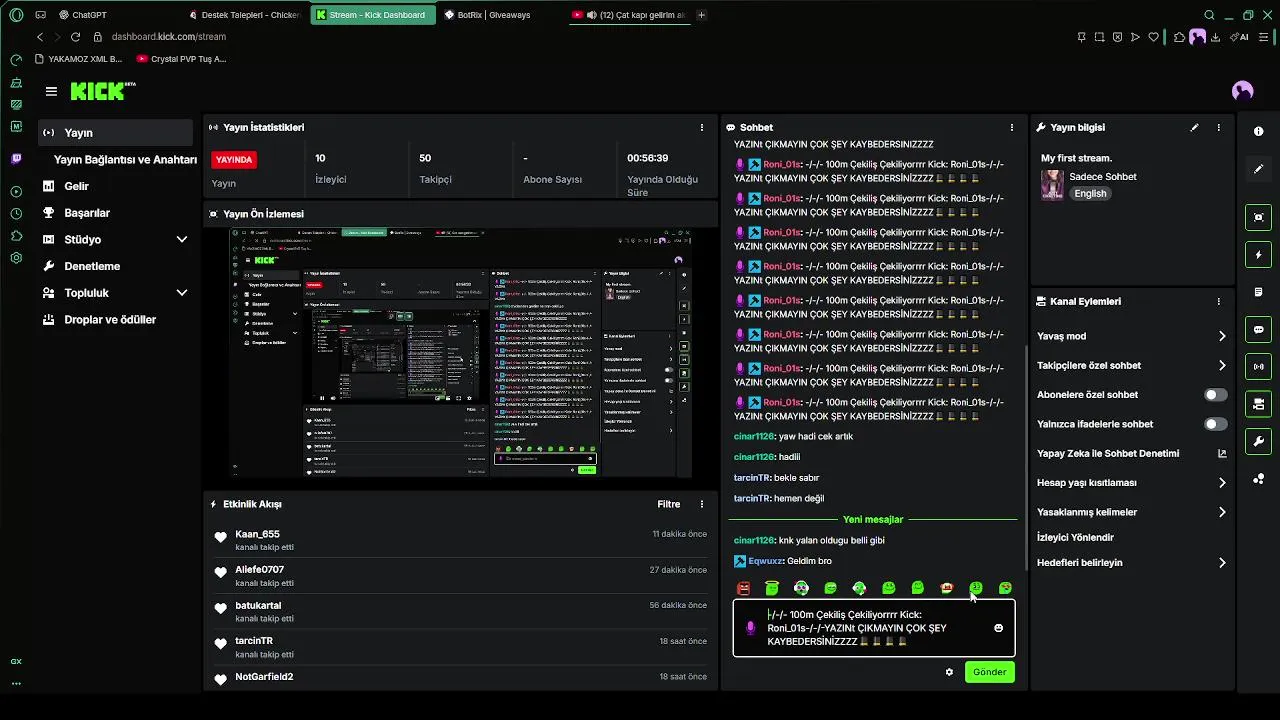
Task: Toggle Yalnızca ifadelerle sohbet switch
Action: pos(1215,424)
